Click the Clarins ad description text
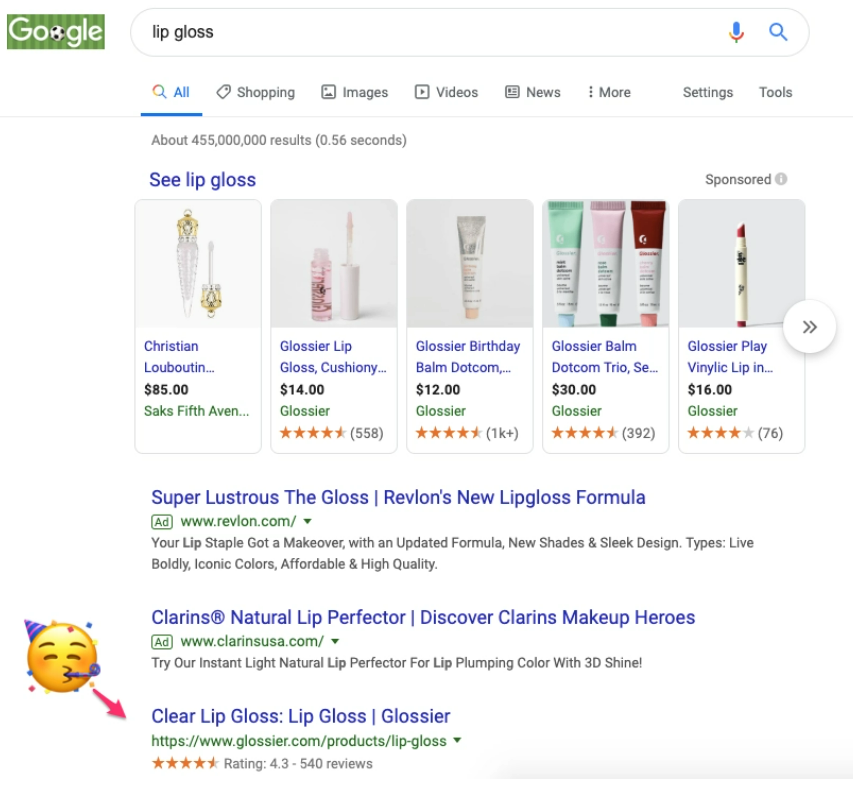The width and height of the screenshot is (853, 791). point(397,663)
